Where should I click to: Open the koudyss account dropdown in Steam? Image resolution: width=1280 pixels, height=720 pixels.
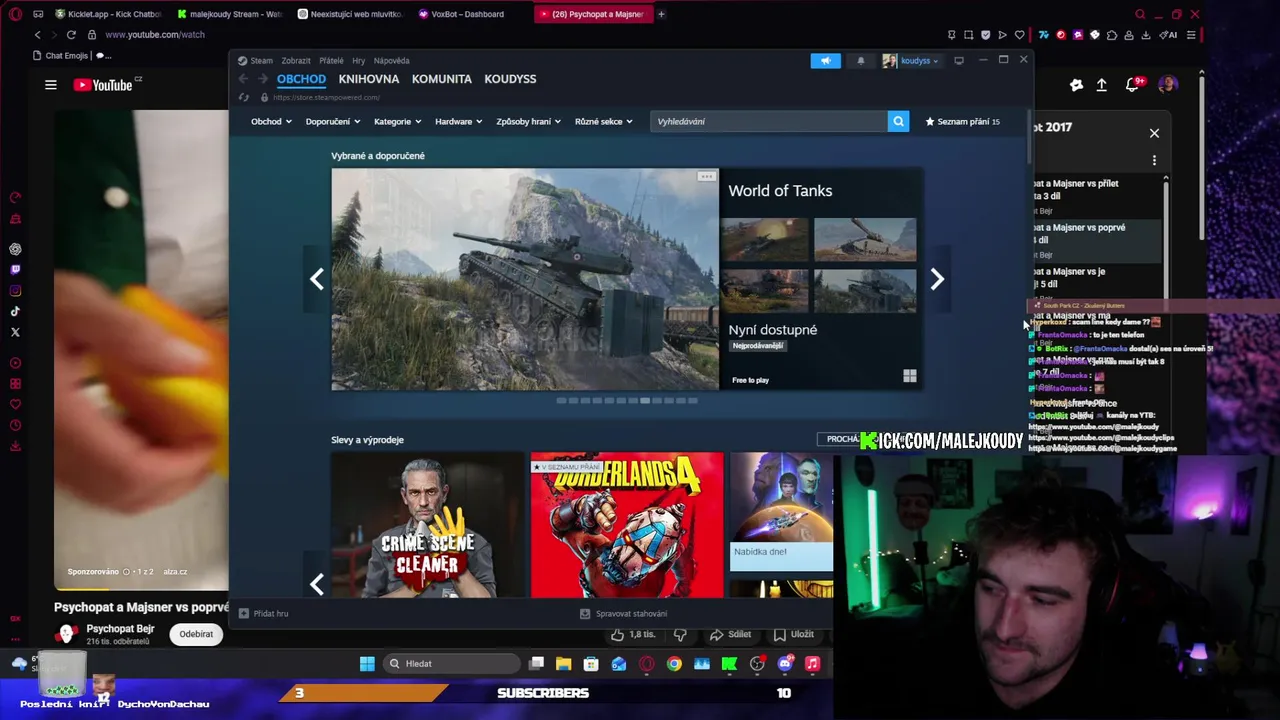point(911,61)
